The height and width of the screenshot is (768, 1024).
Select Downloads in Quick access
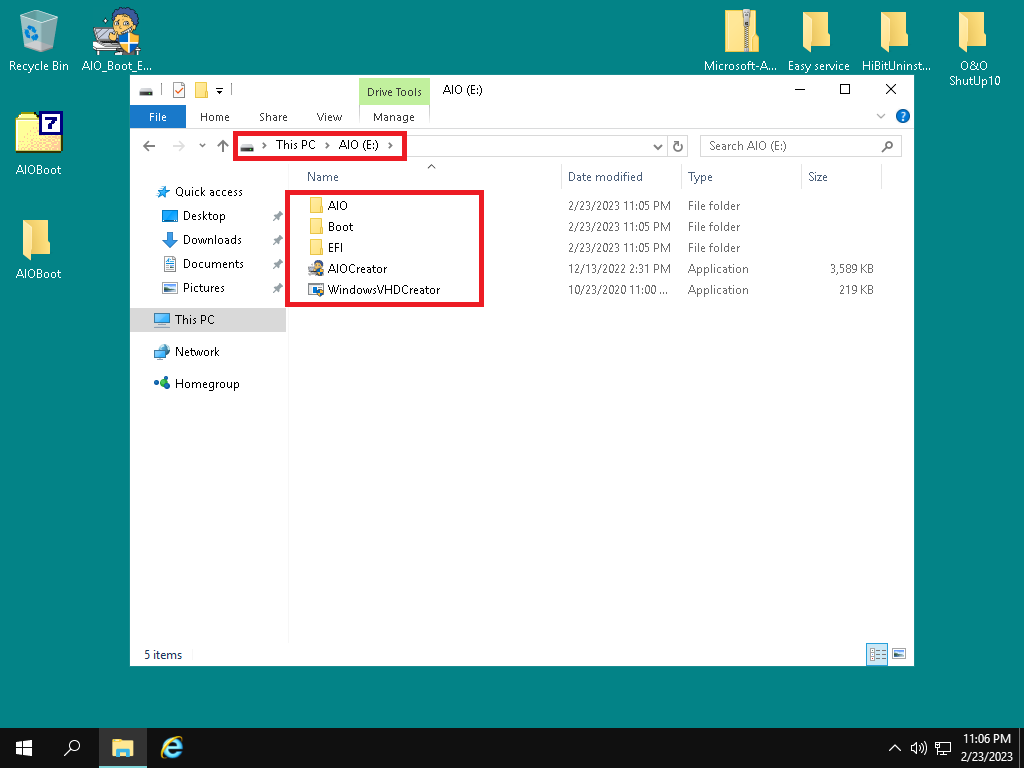[x=212, y=240]
